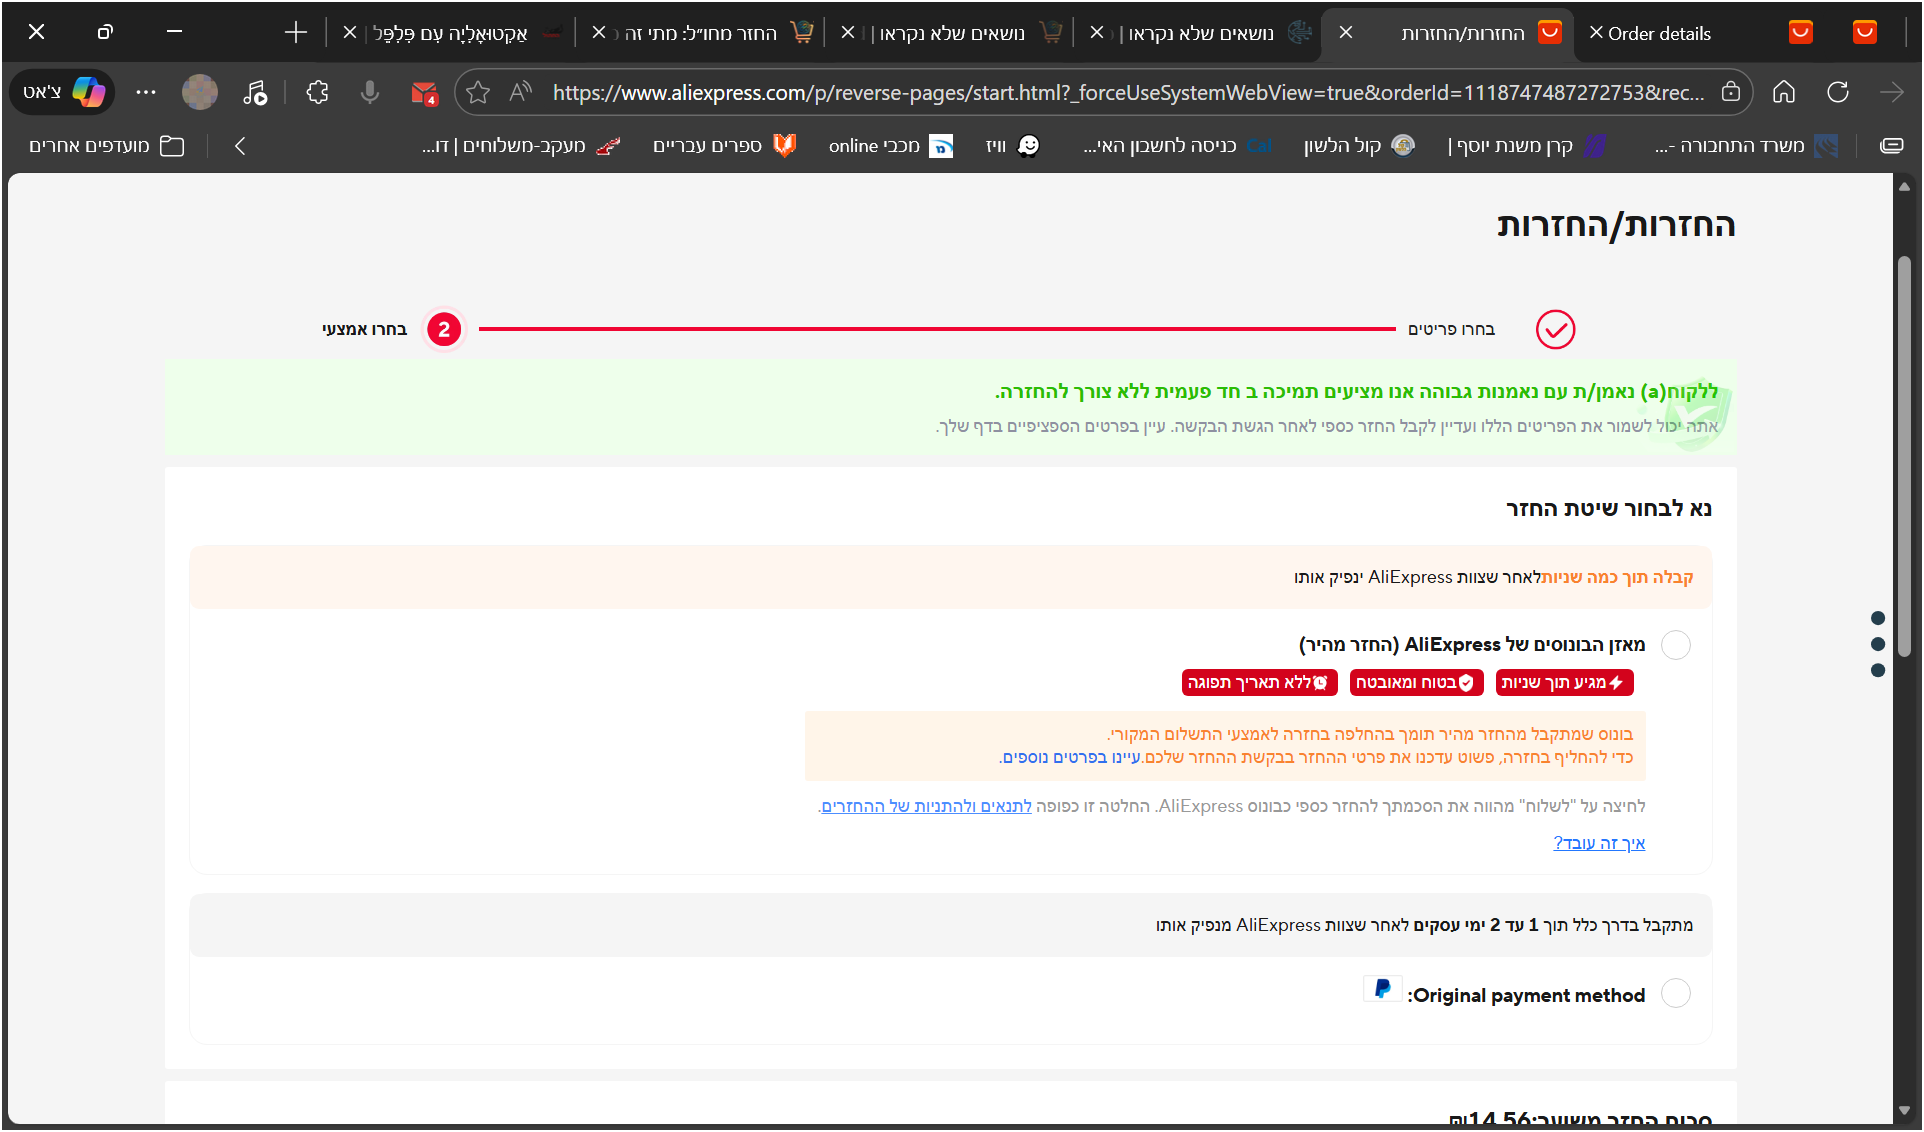Expand bookmarks overflow chevron
Image resolution: width=1924 pixels, height=1132 pixels.
[240, 146]
